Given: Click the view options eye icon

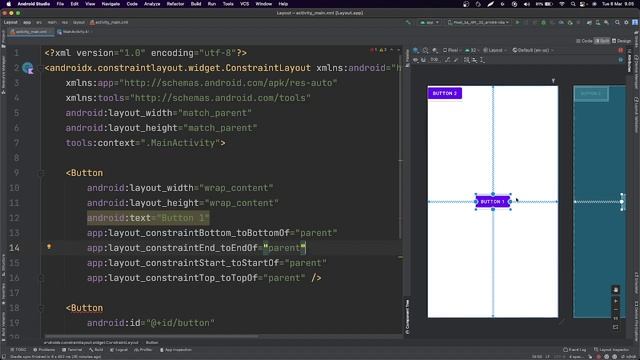Looking at the screenshot, I should [416, 60].
